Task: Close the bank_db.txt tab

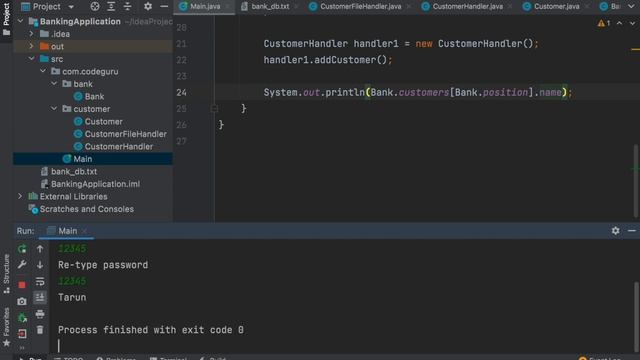Action: tap(296, 7)
